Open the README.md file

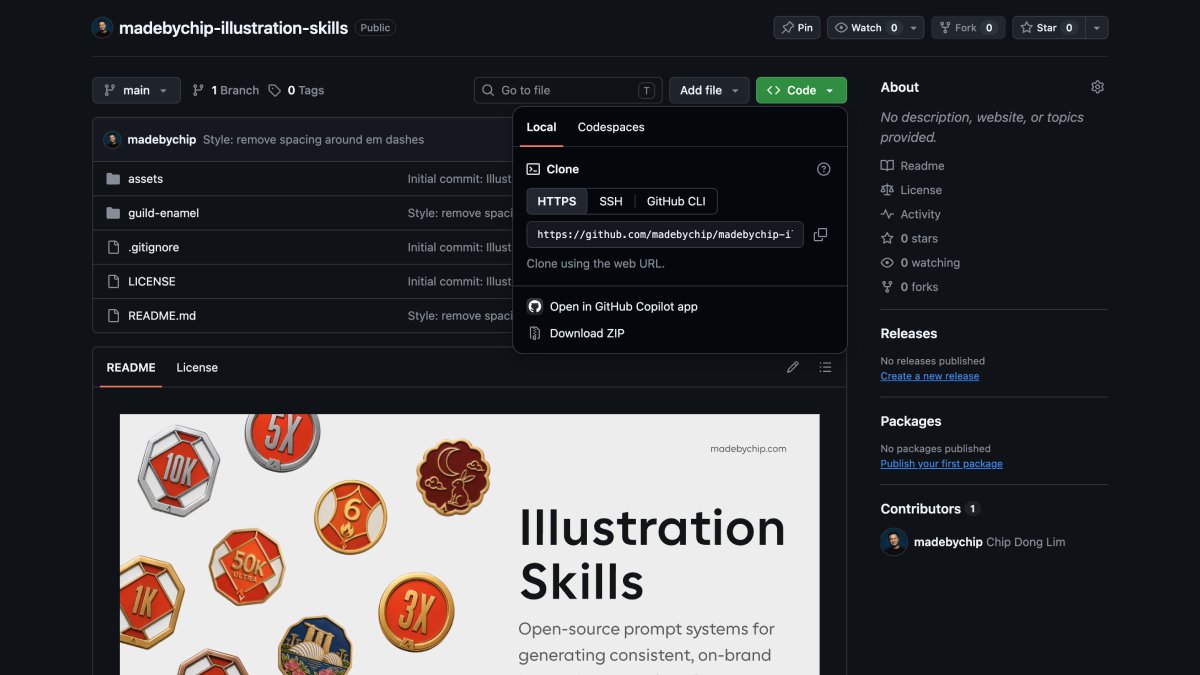click(162, 315)
